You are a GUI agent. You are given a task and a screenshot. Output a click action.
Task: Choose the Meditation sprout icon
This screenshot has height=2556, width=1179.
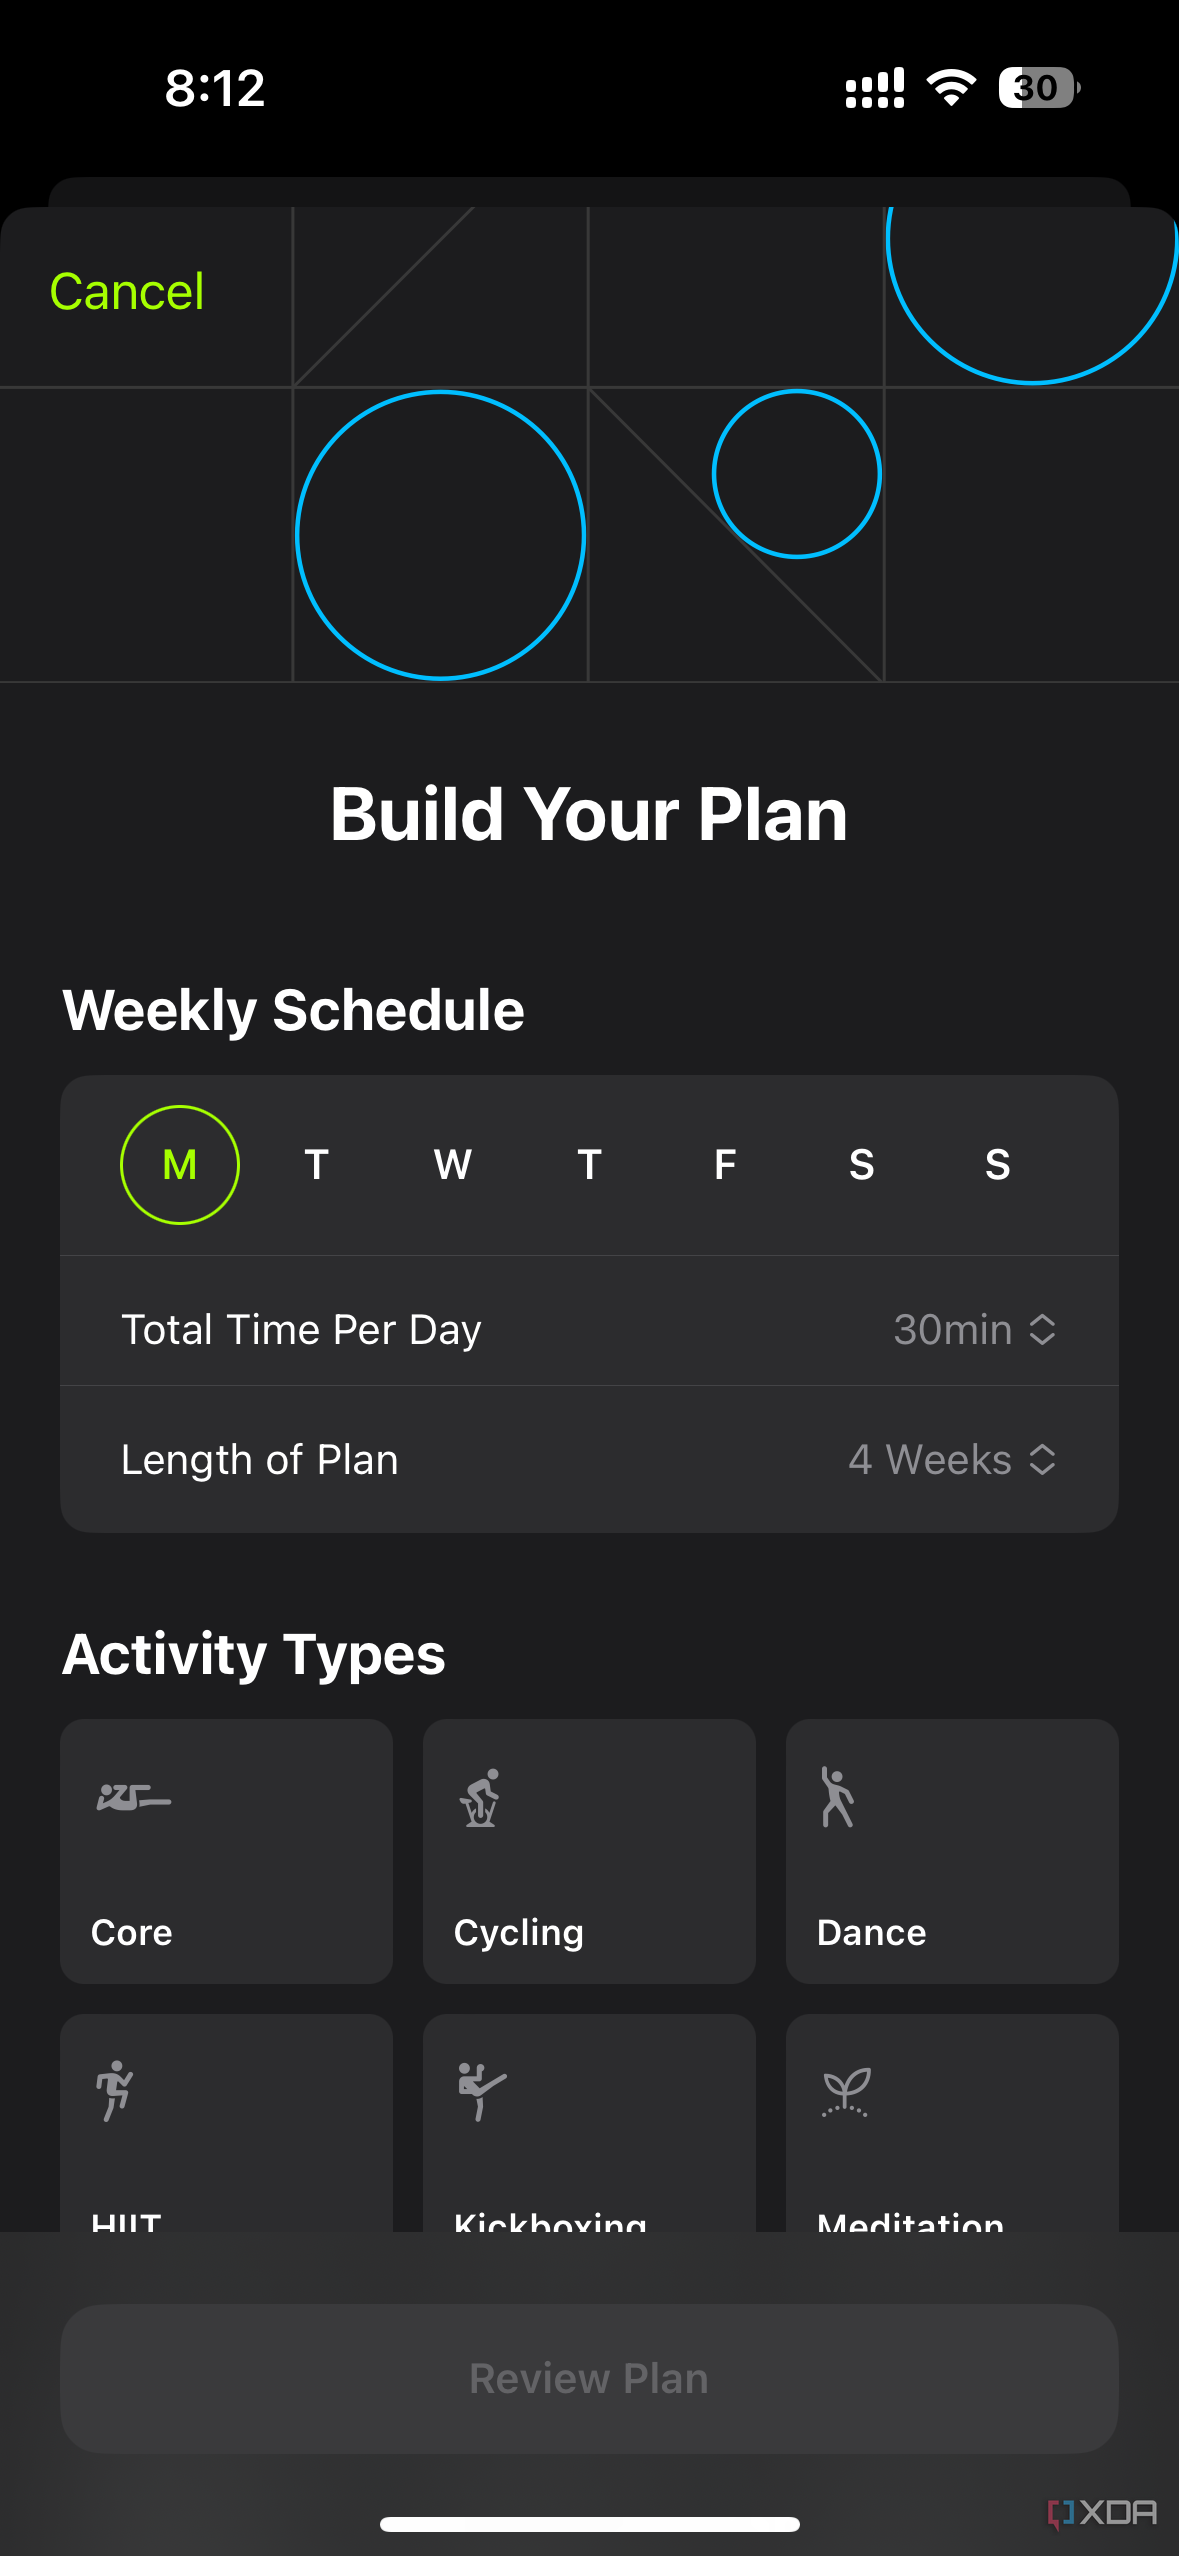point(846,2091)
